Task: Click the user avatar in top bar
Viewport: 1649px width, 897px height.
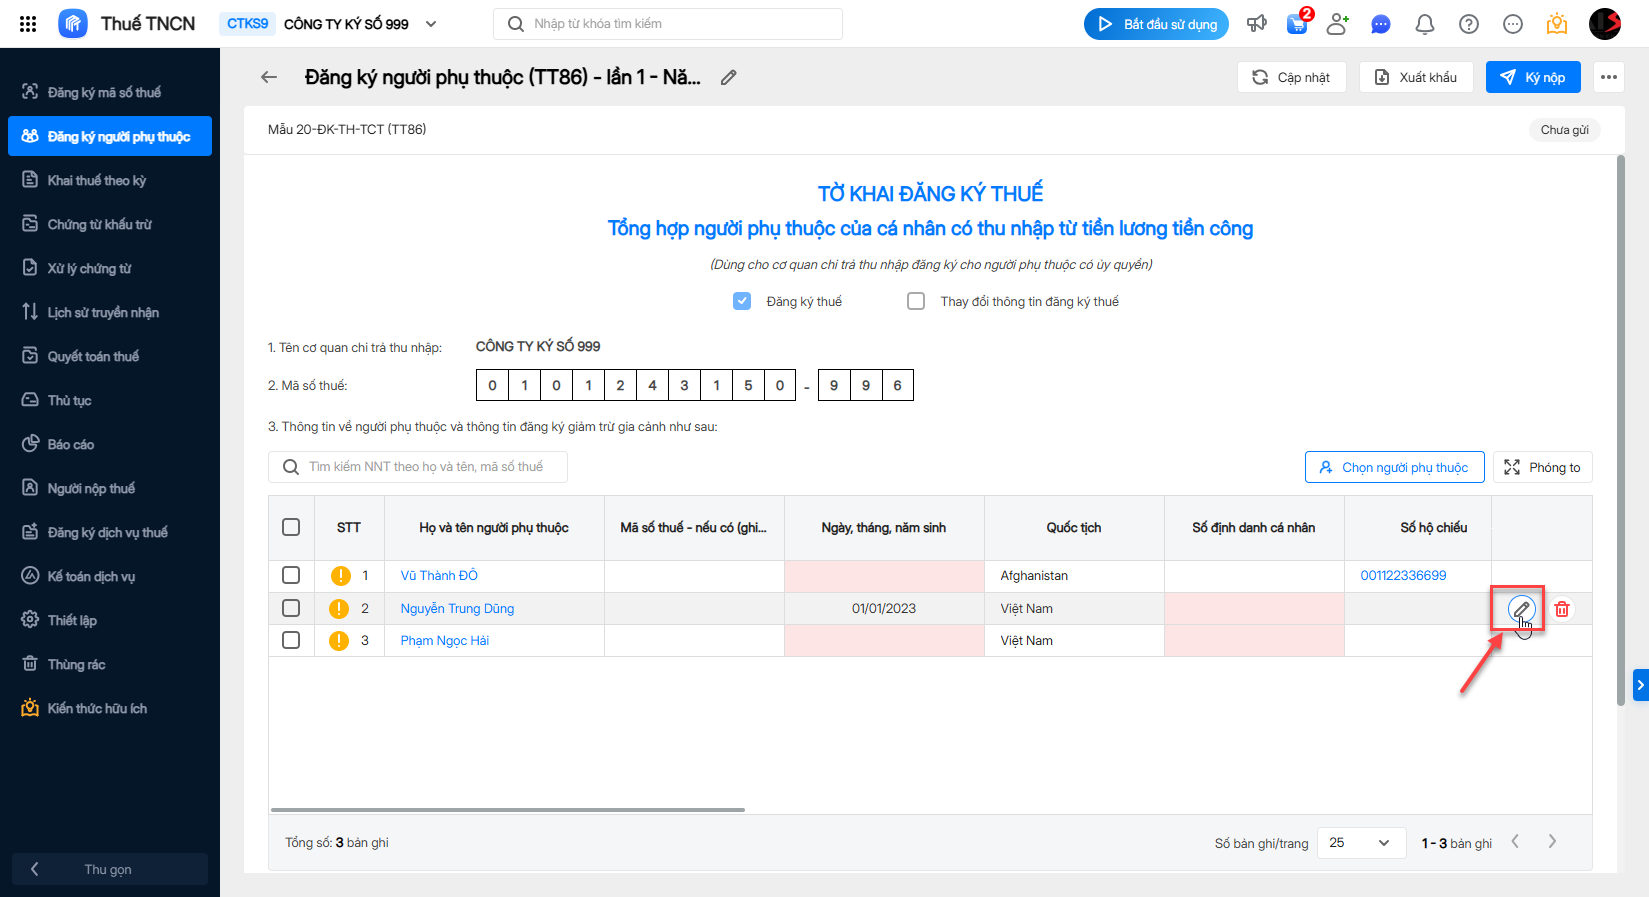Action: pyautogui.click(x=1605, y=24)
